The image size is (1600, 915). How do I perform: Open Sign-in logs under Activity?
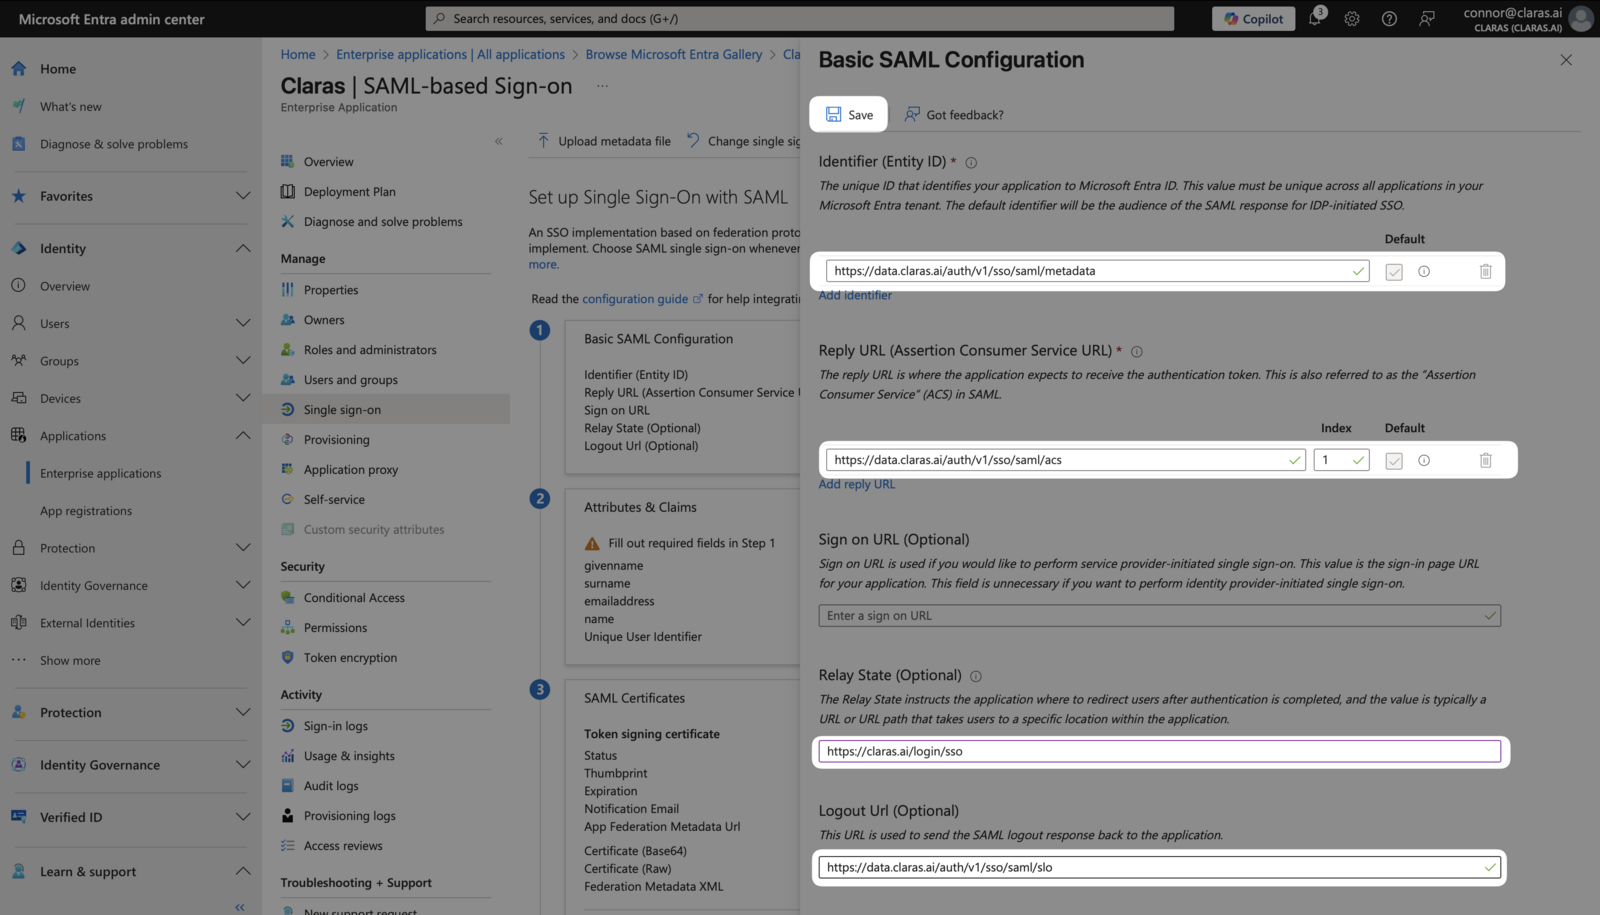(335, 726)
